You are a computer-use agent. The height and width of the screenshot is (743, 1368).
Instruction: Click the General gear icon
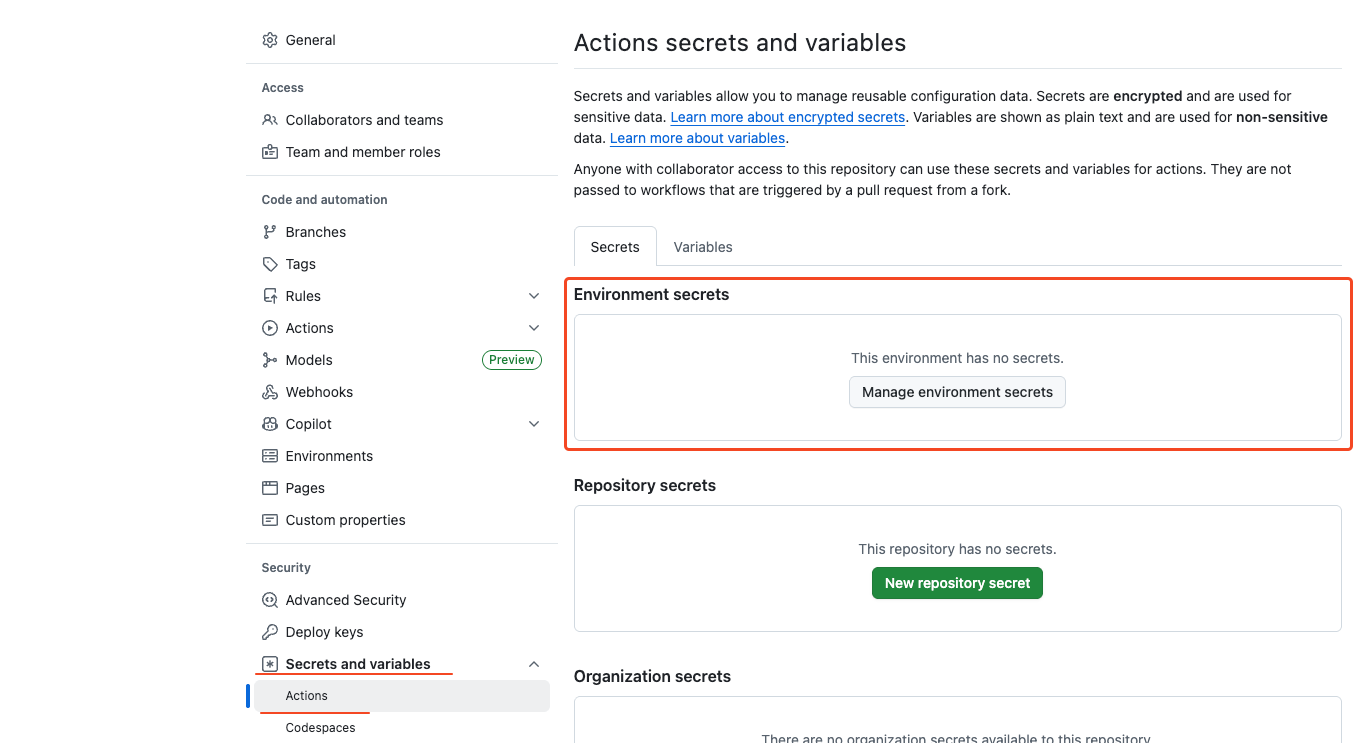[x=270, y=40]
